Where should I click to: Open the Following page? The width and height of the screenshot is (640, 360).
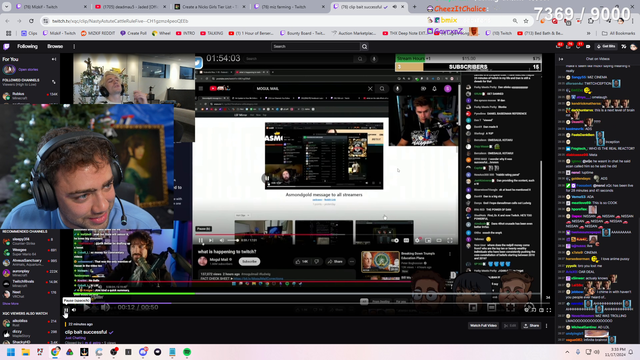27,47
